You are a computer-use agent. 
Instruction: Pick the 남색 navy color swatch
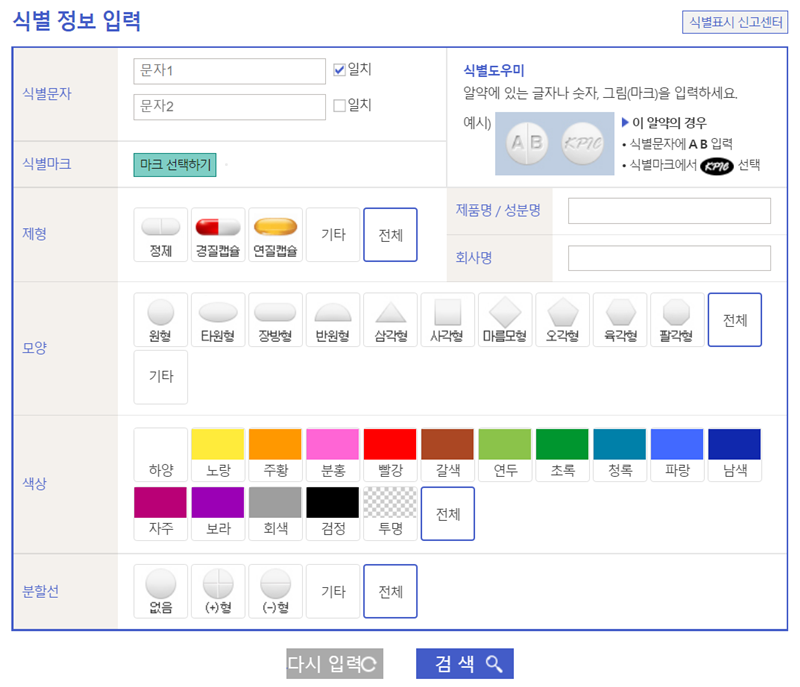pos(735,455)
